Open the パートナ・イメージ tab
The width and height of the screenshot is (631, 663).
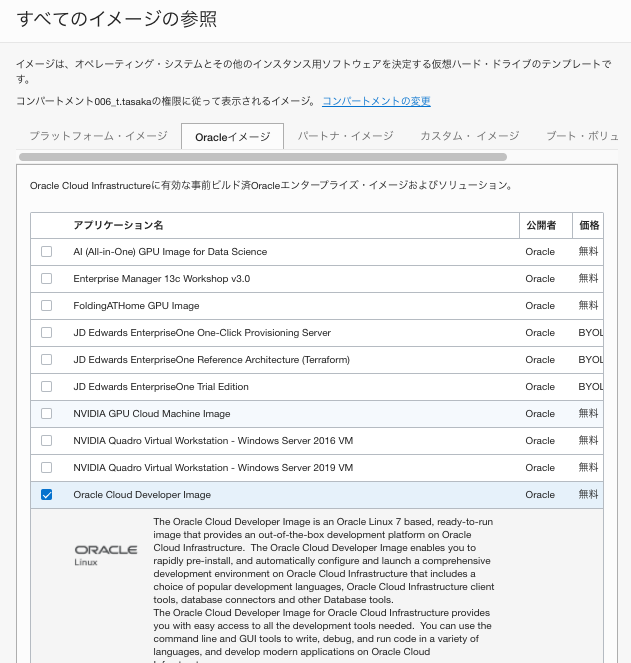tap(346, 136)
